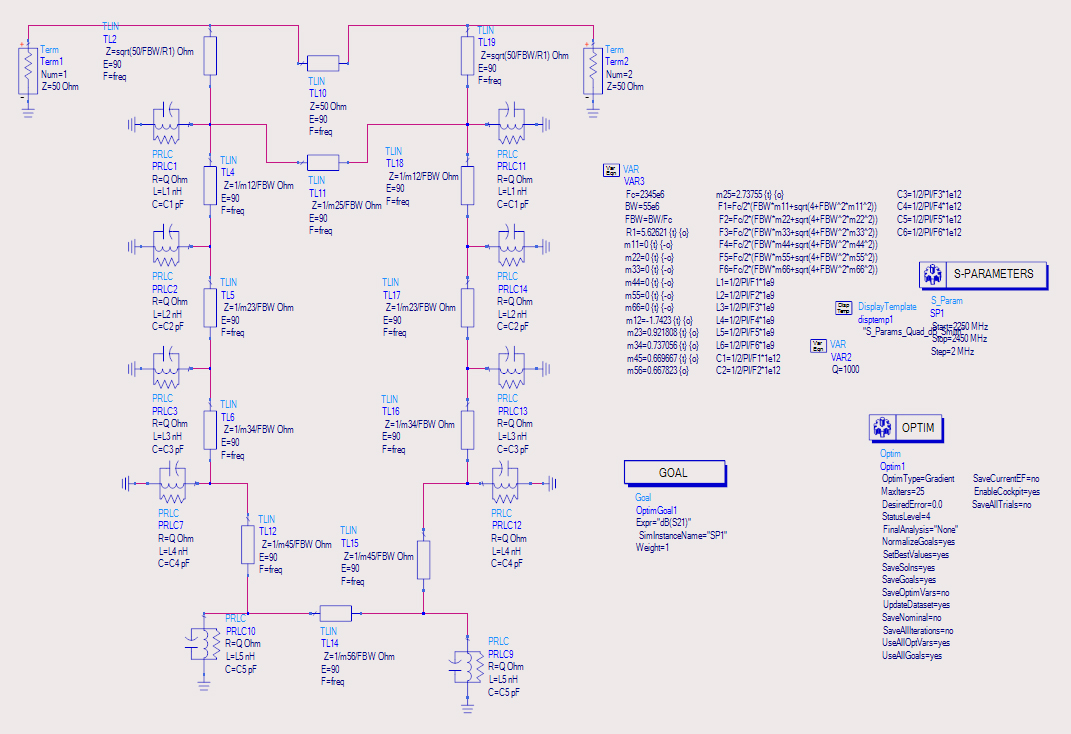Select the Term1 port resistor symbol

click(x=28, y=71)
